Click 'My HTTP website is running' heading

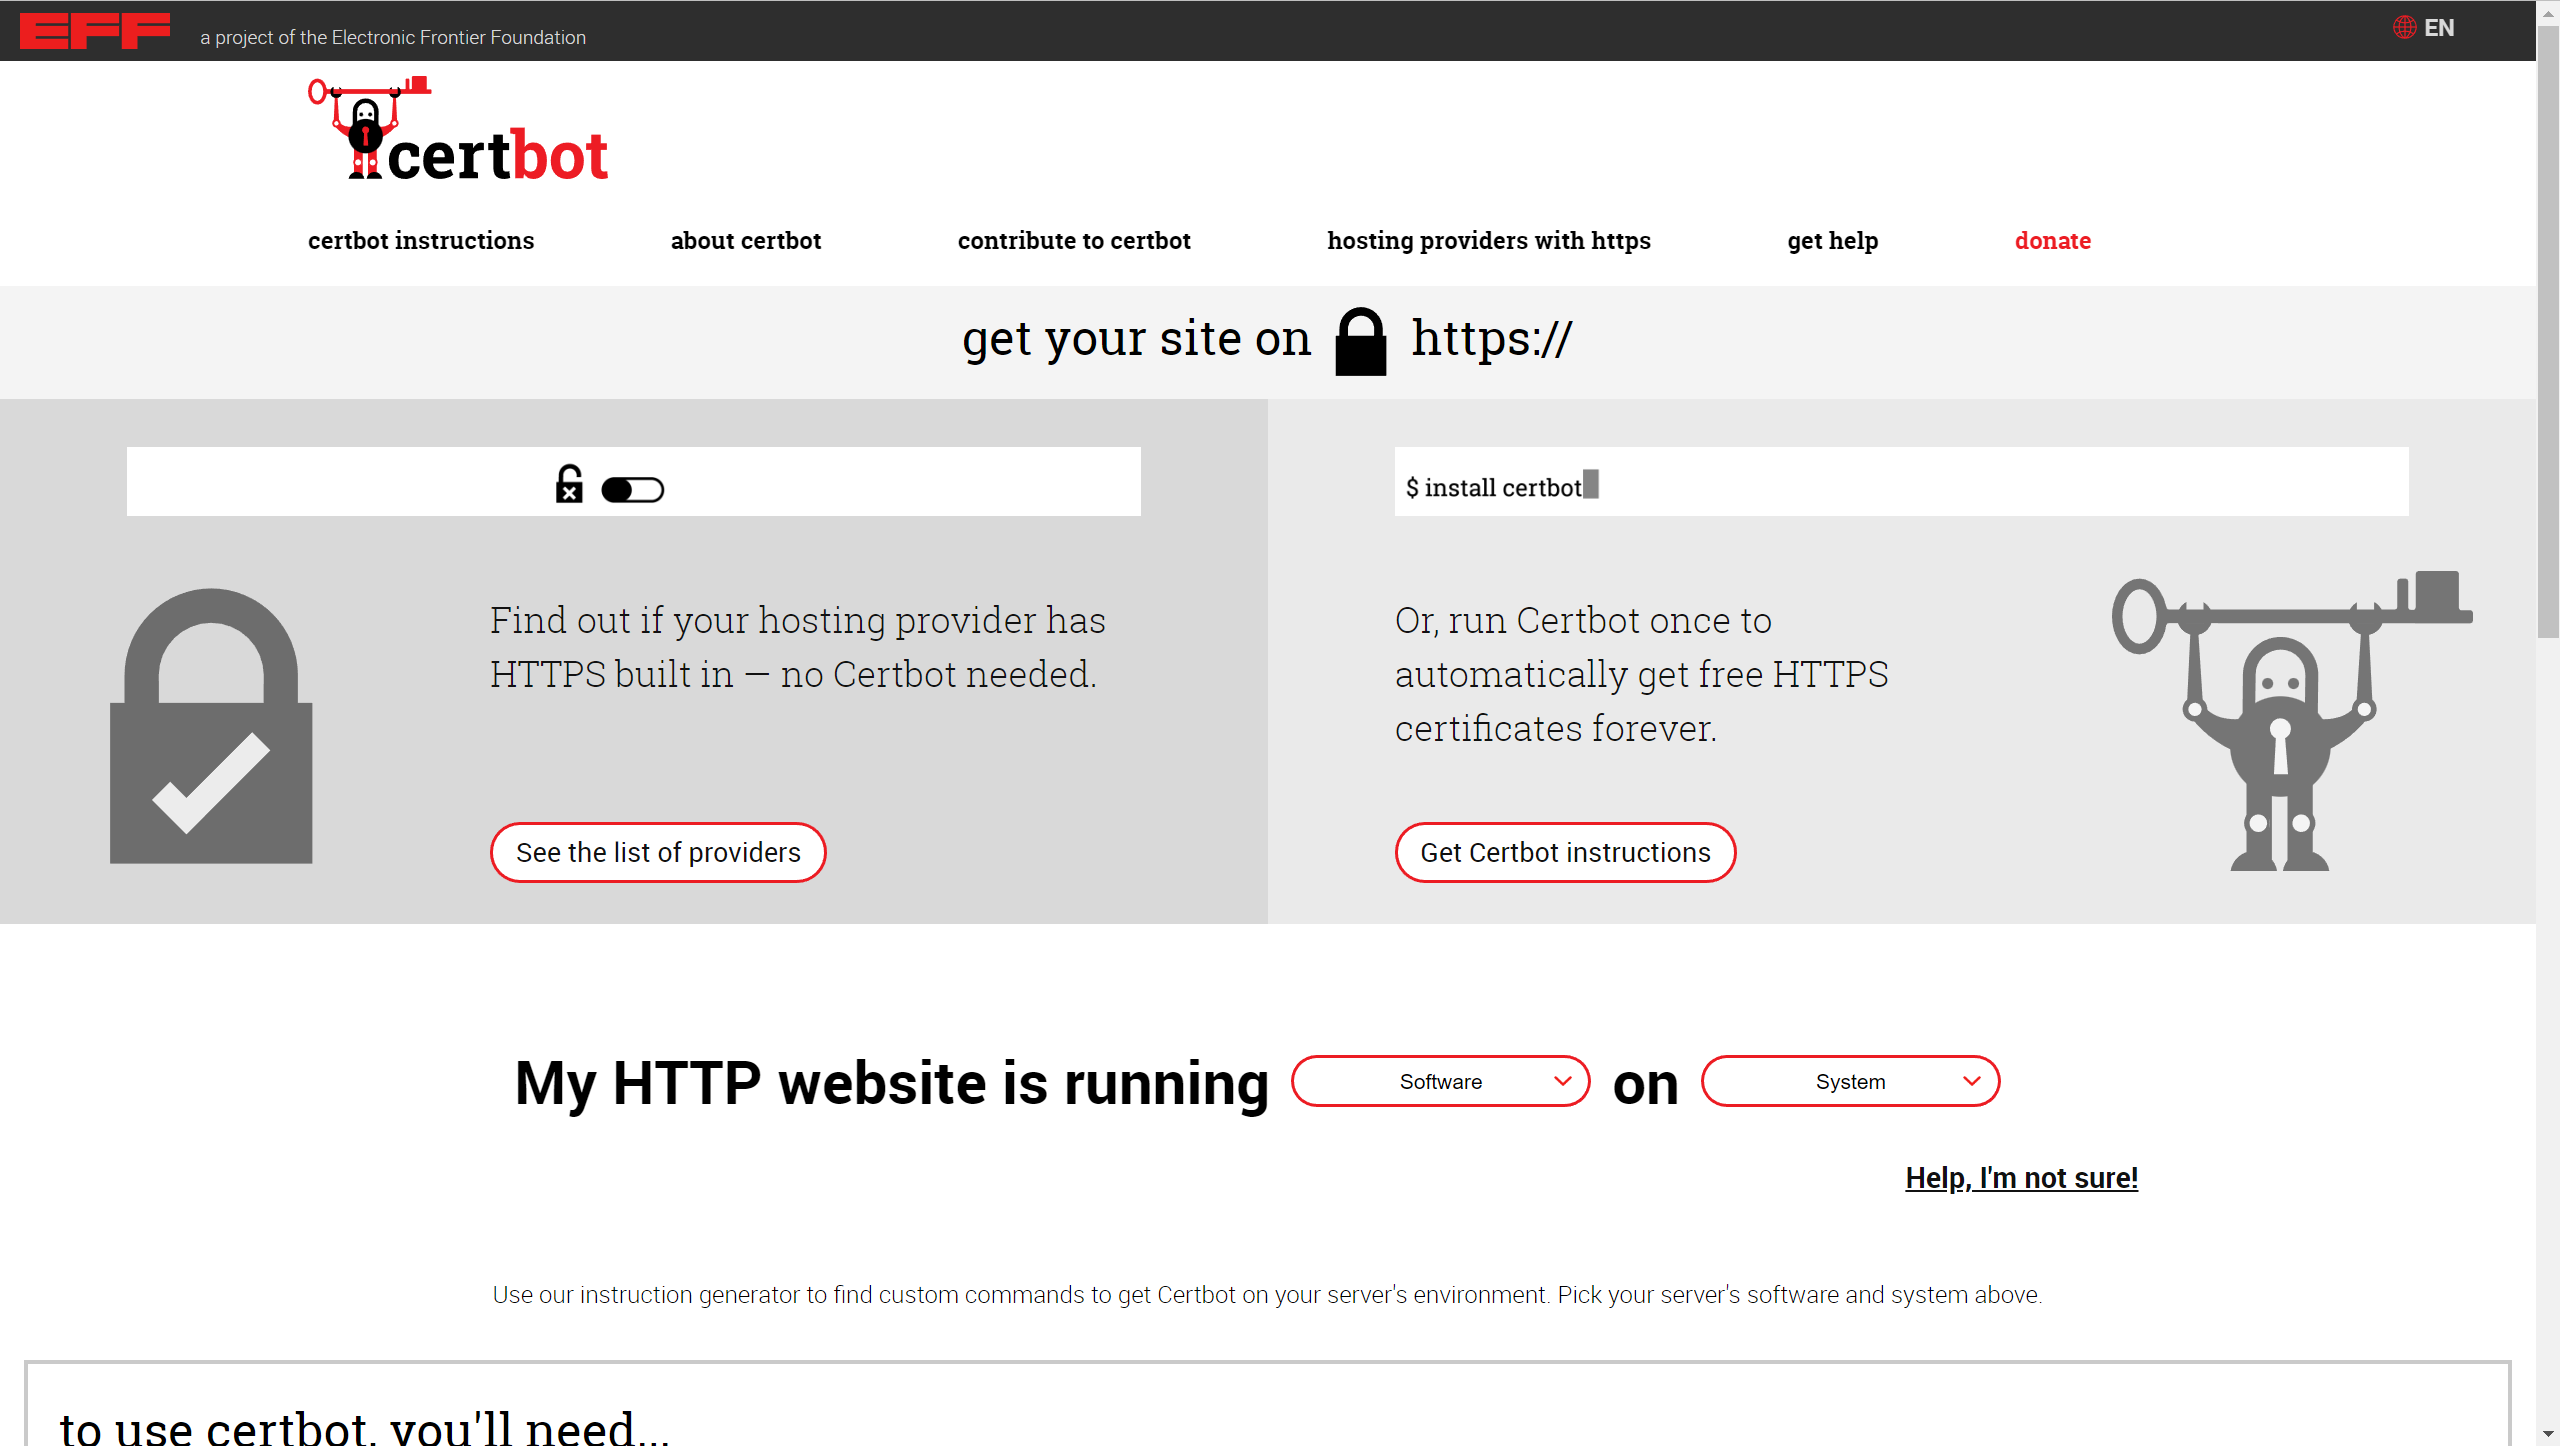tap(892, 1083)
